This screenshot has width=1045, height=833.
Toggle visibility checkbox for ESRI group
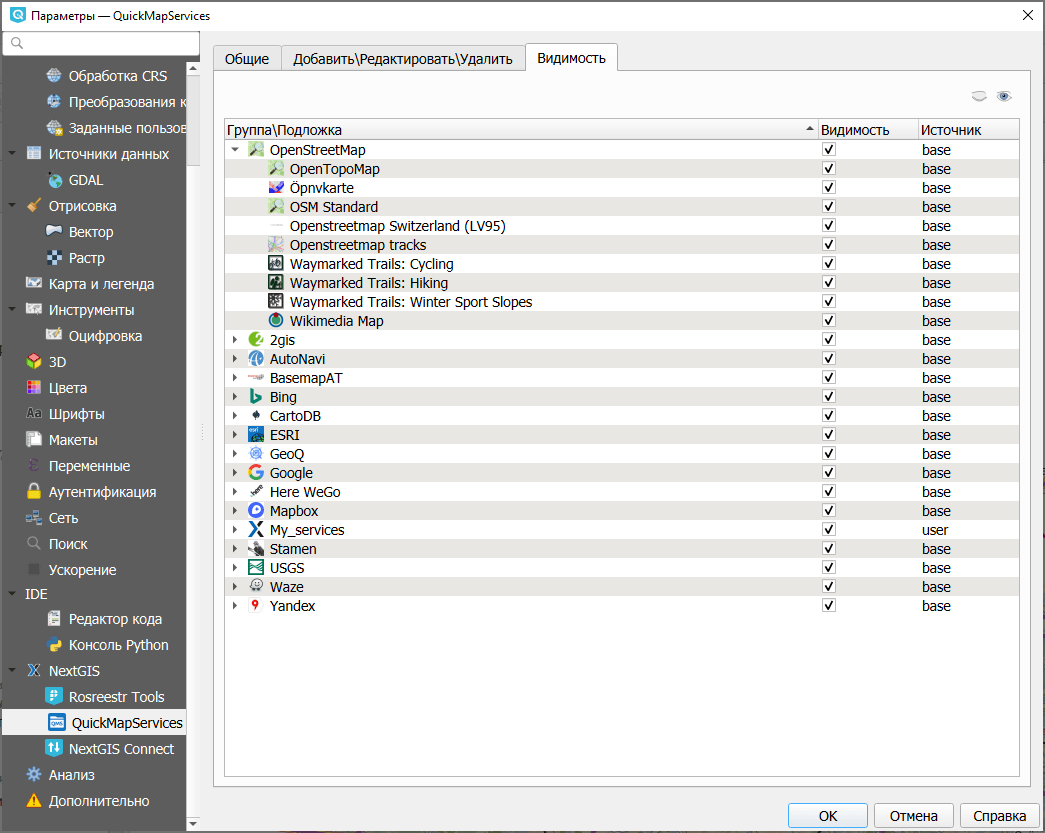[828, 435]
